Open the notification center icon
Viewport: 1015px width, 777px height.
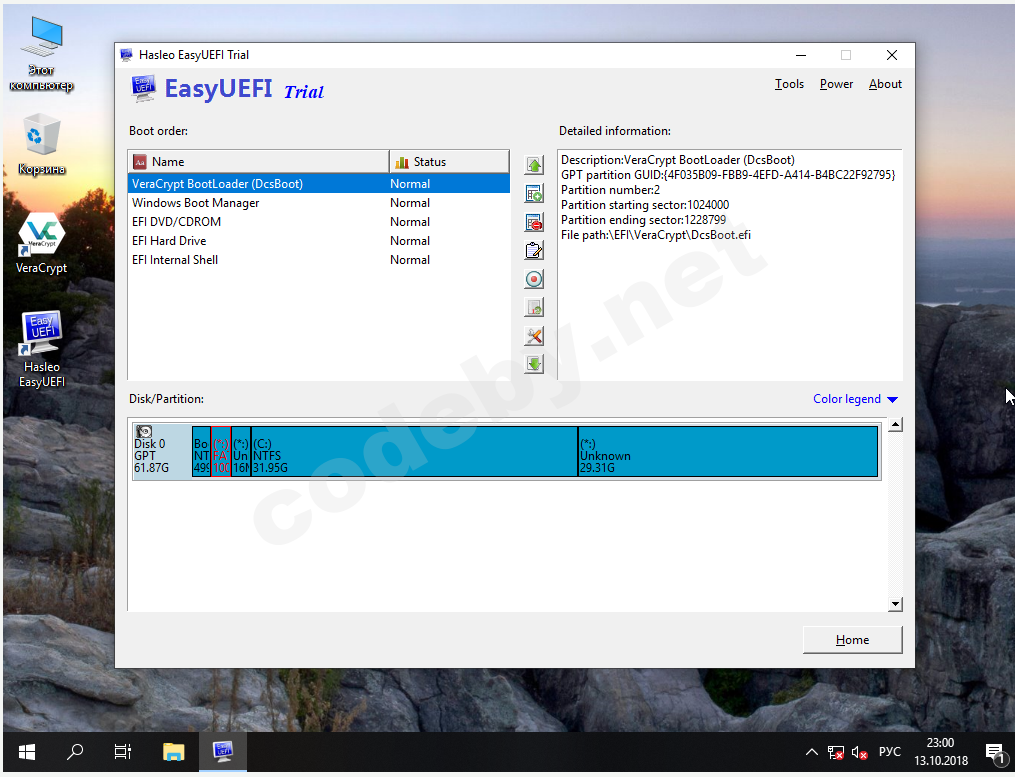click(x=994, y=752)
